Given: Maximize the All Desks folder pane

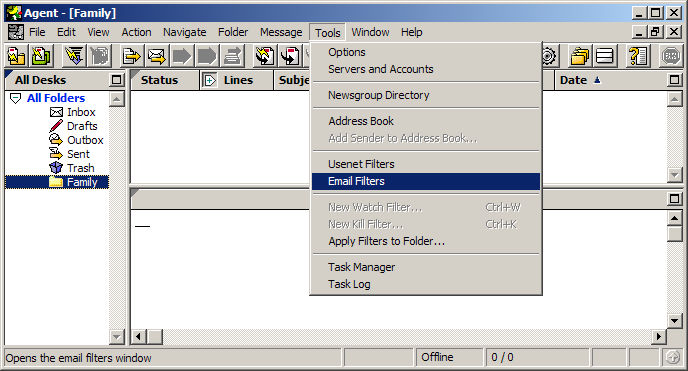Looking at the screenshot, I should (x=116, y=80).
